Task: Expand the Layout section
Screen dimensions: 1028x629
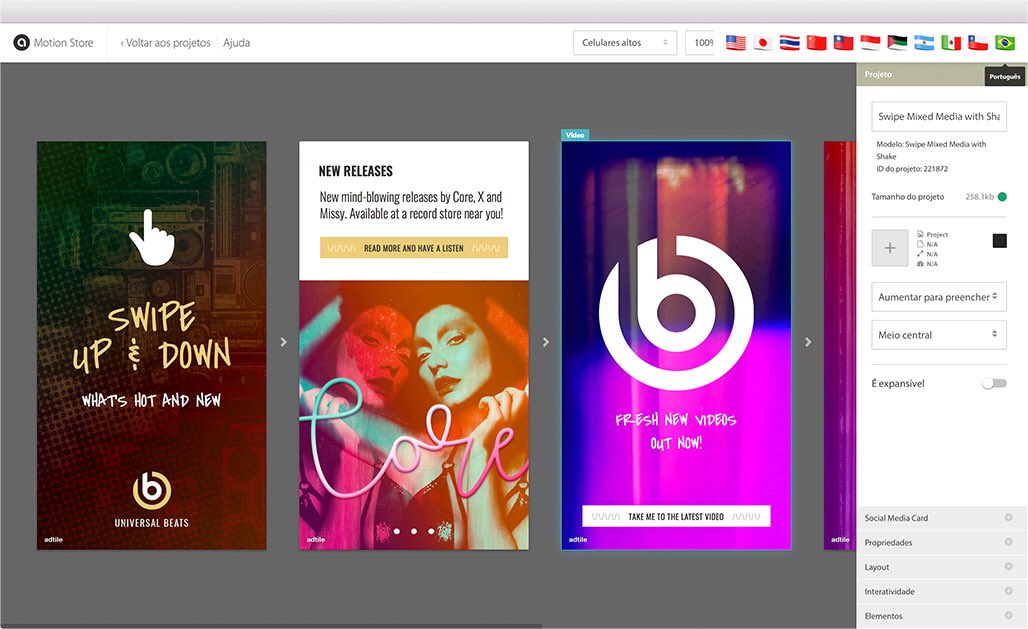Action: point(941,567)
